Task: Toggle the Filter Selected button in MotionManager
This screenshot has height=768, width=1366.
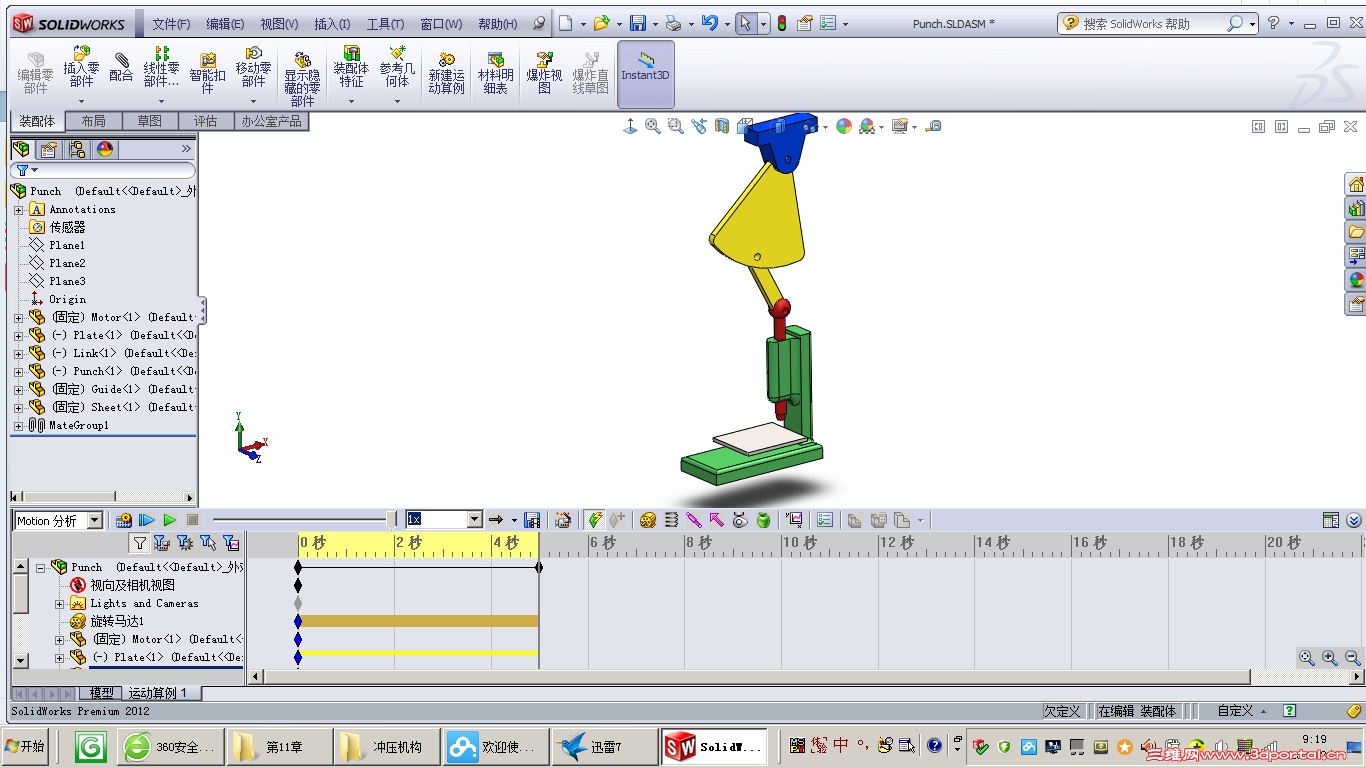Action: click(x=208, y=543)
